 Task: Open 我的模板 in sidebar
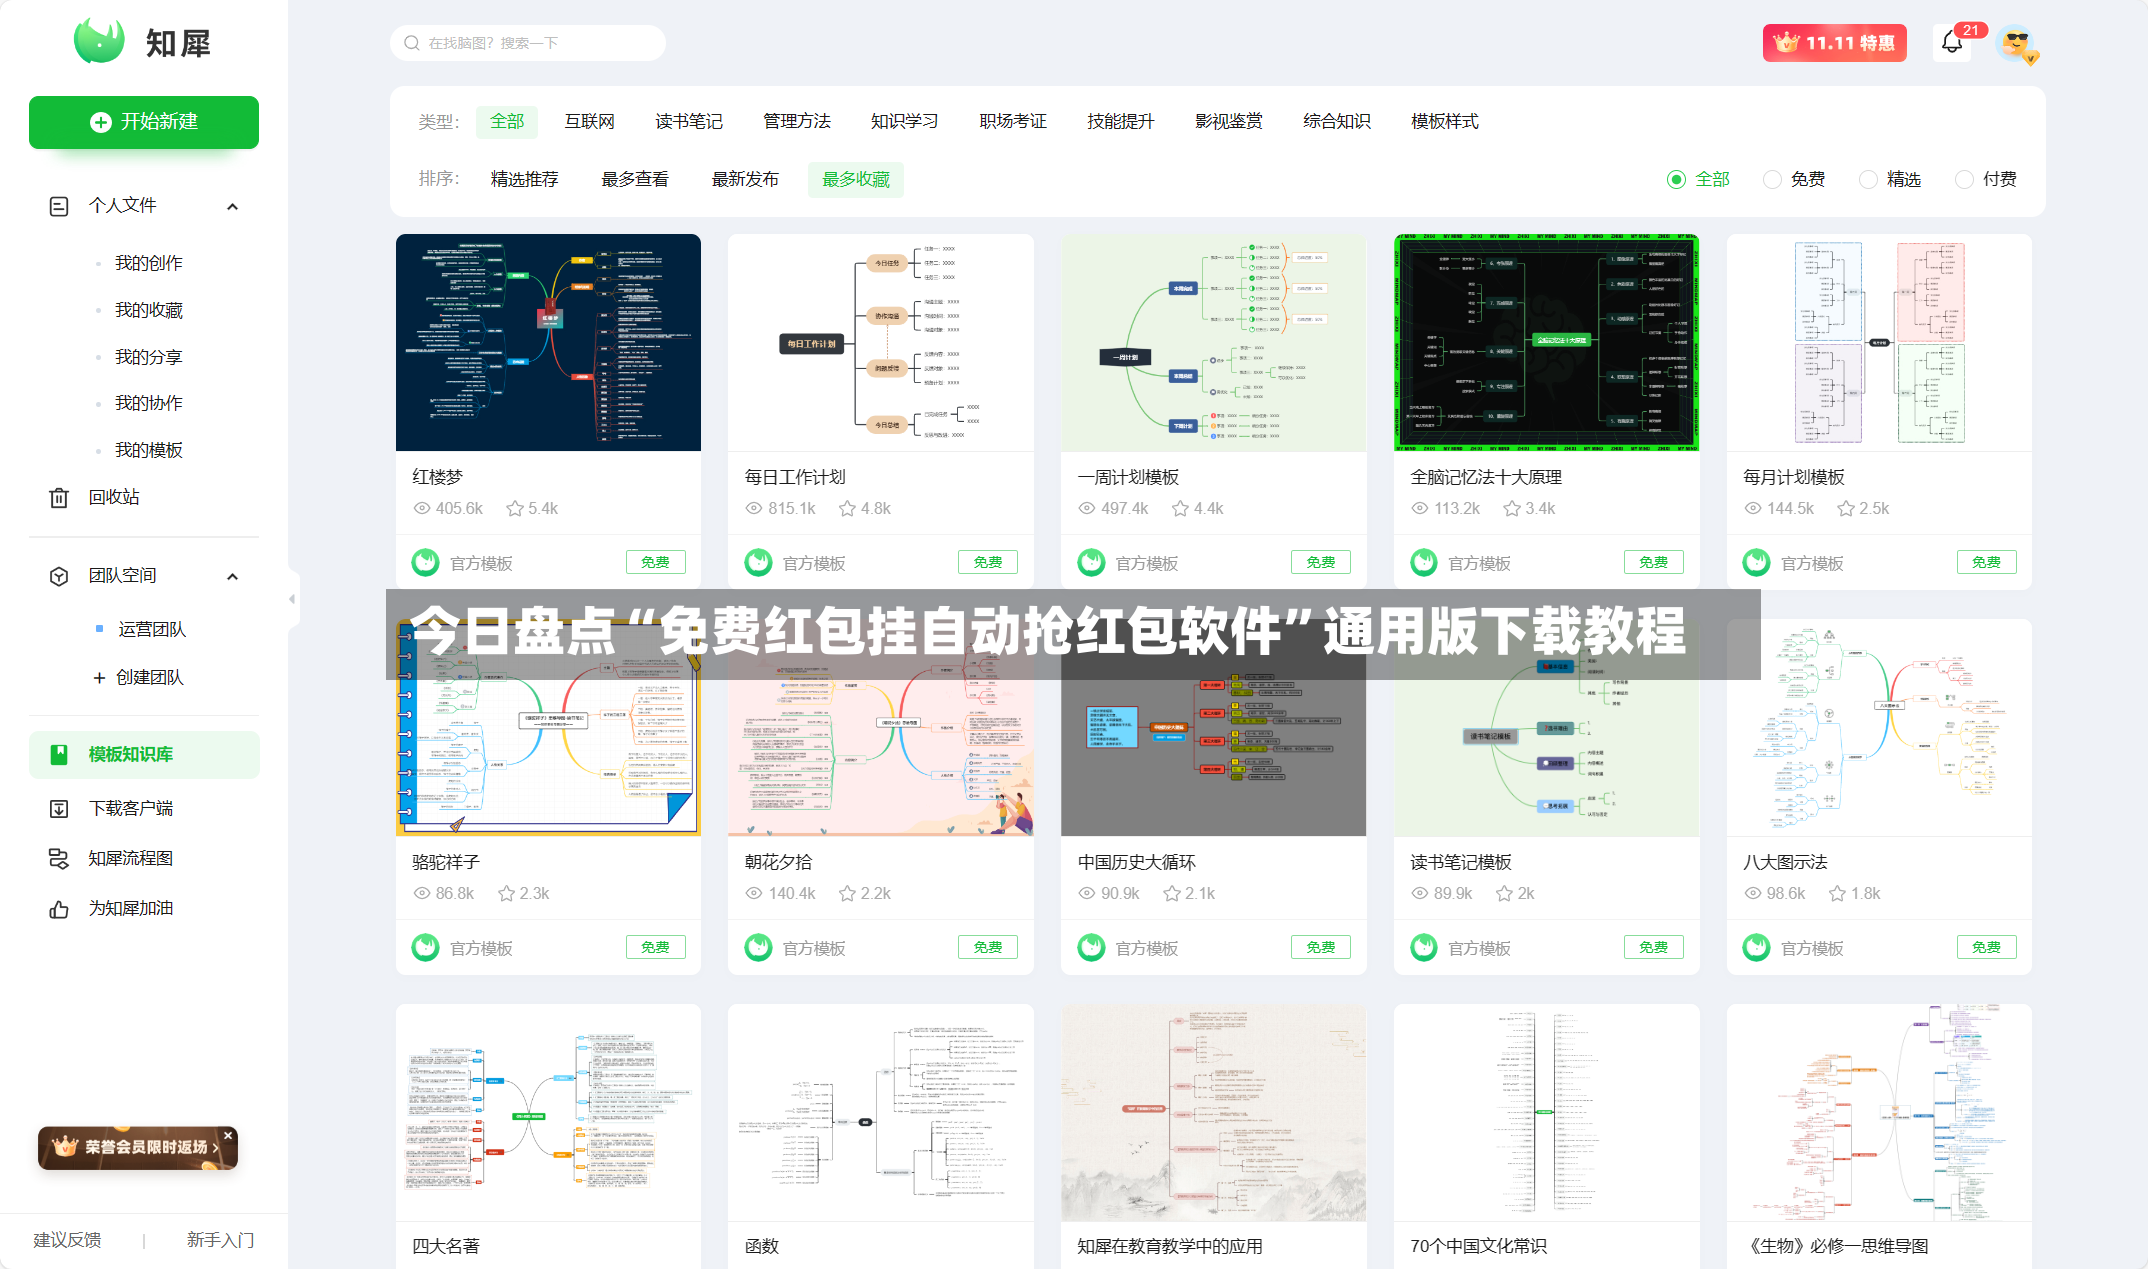click(x=149, y=451)
